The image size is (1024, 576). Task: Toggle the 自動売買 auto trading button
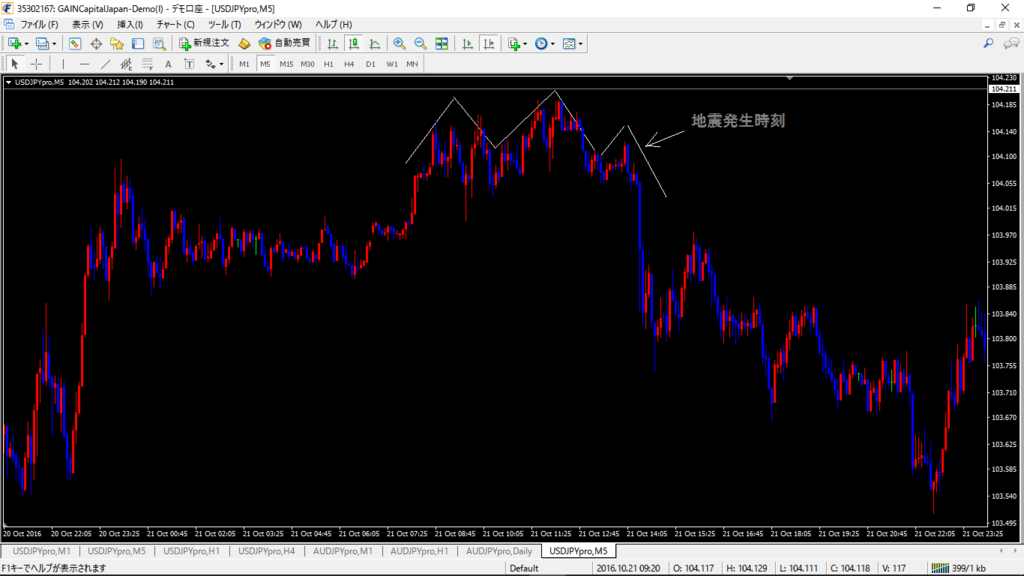tap(285, 44)
